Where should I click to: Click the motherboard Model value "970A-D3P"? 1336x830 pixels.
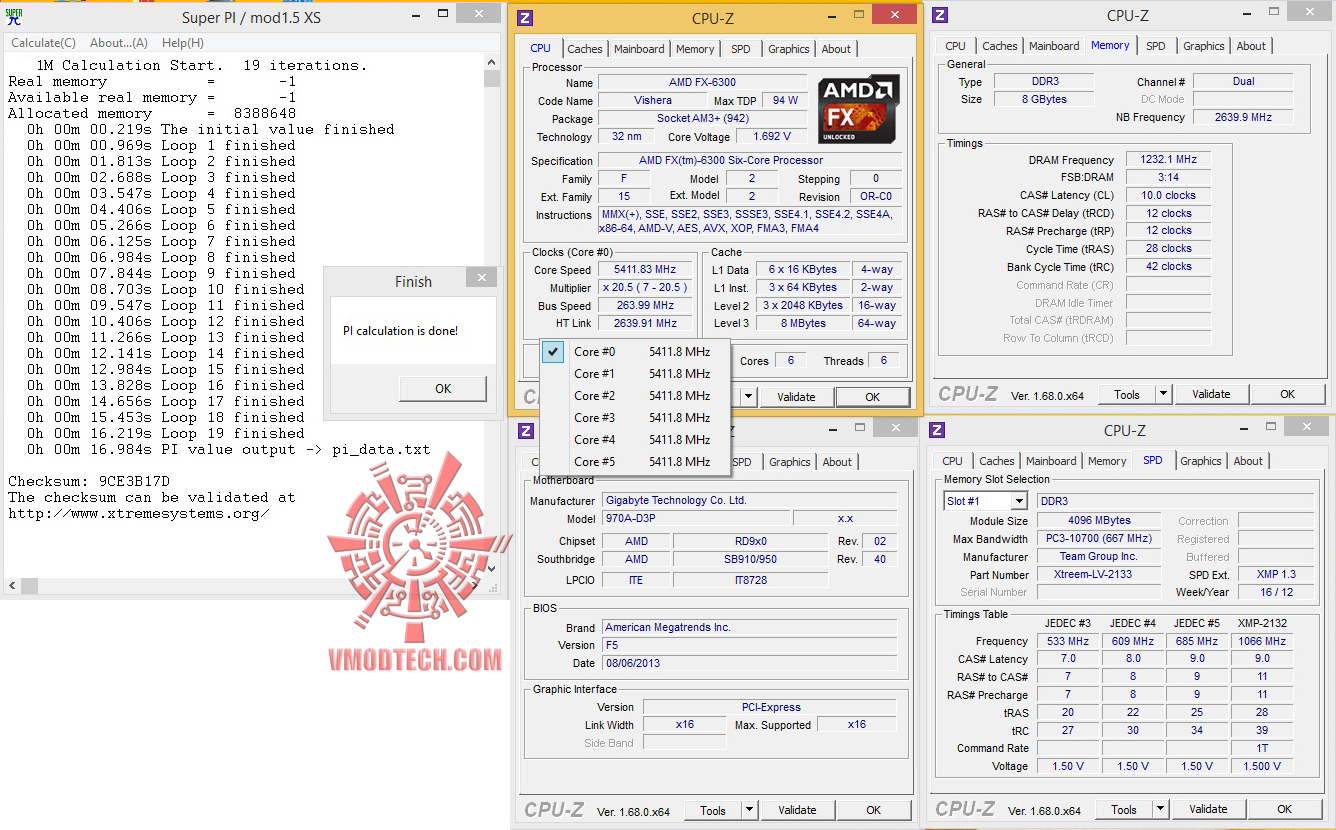click(695, 518)
